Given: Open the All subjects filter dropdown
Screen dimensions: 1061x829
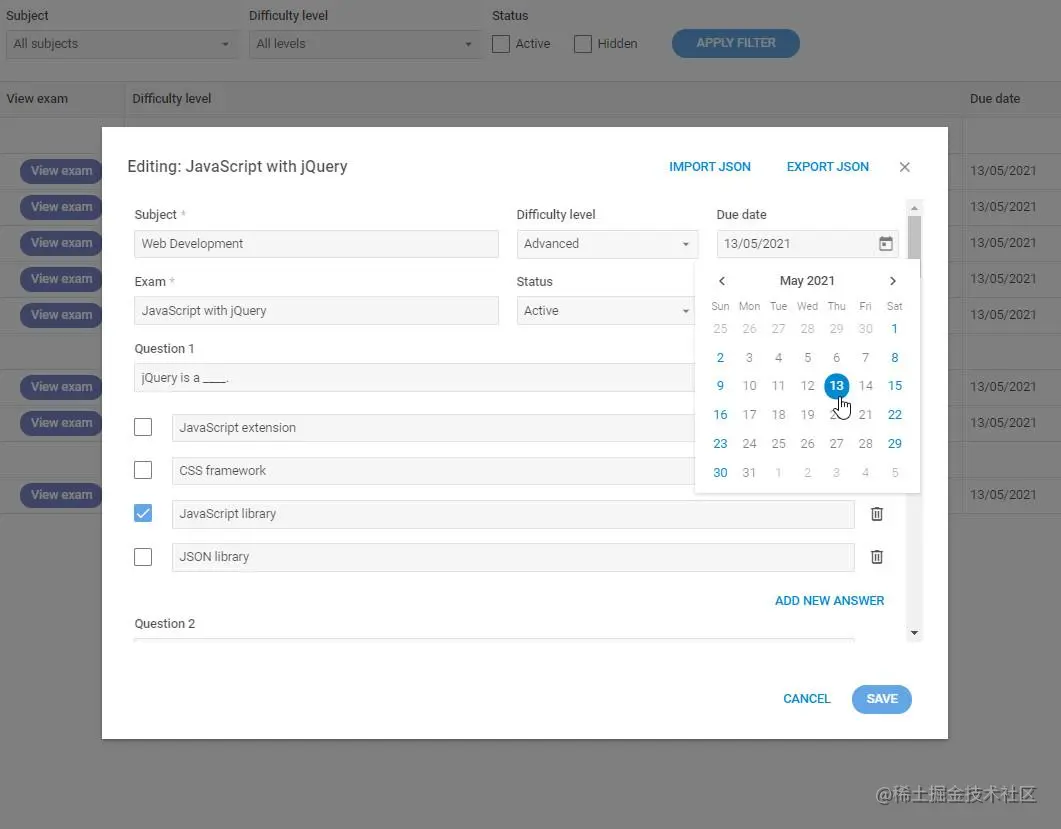Looking at the screenshot, I should click(122, 44).
